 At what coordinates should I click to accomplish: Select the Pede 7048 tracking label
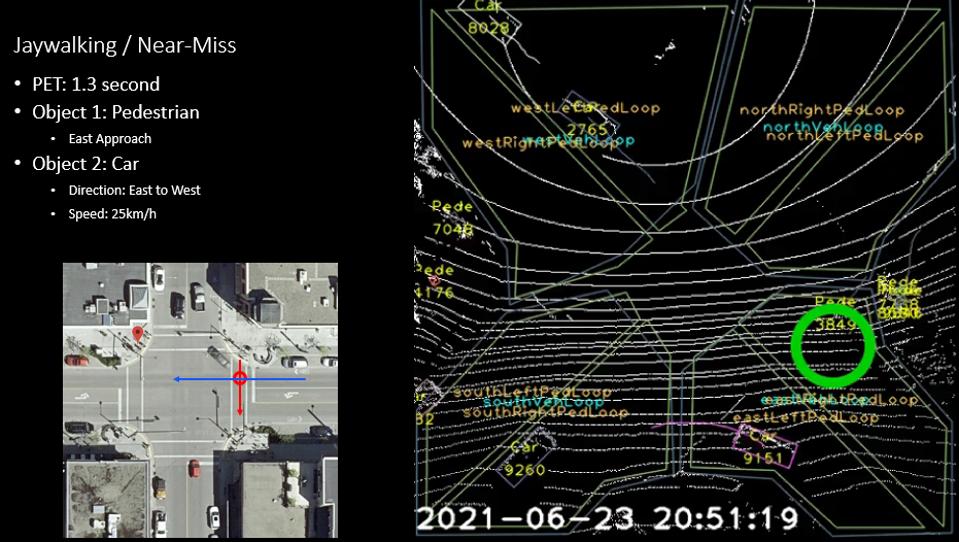point(453,219)
